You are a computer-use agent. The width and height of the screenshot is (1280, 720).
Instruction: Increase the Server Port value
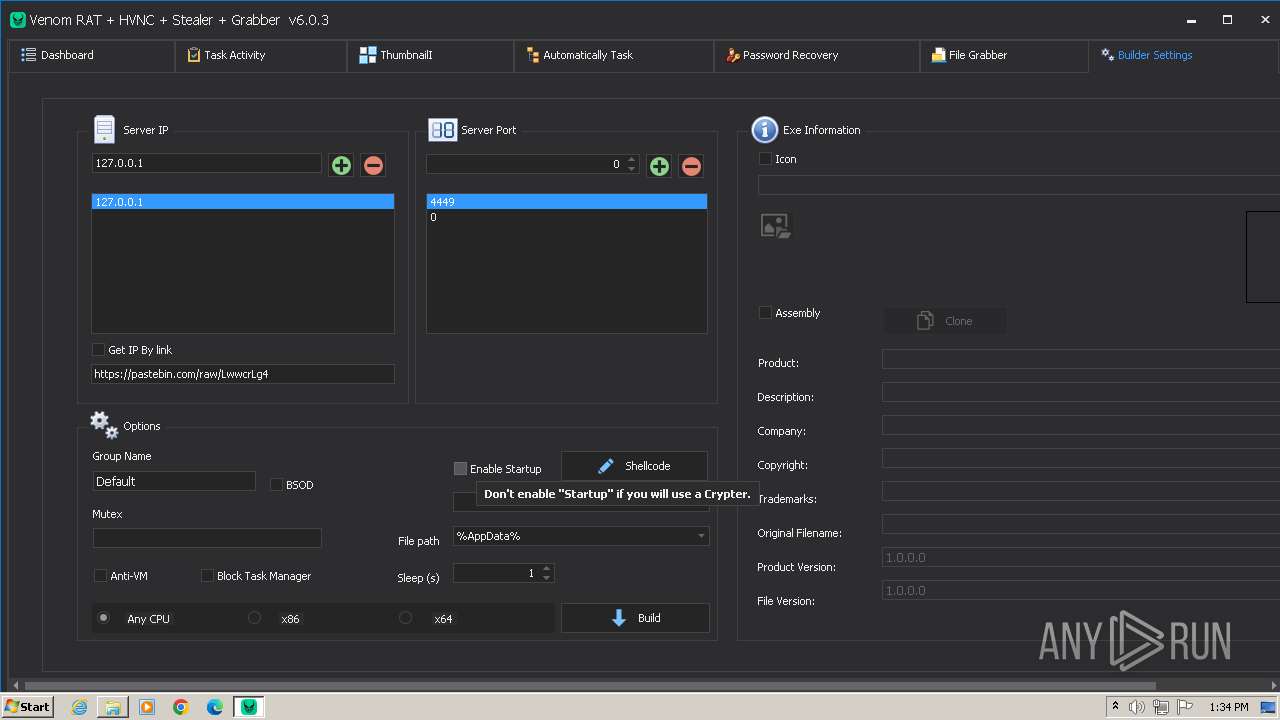[631, 160]
